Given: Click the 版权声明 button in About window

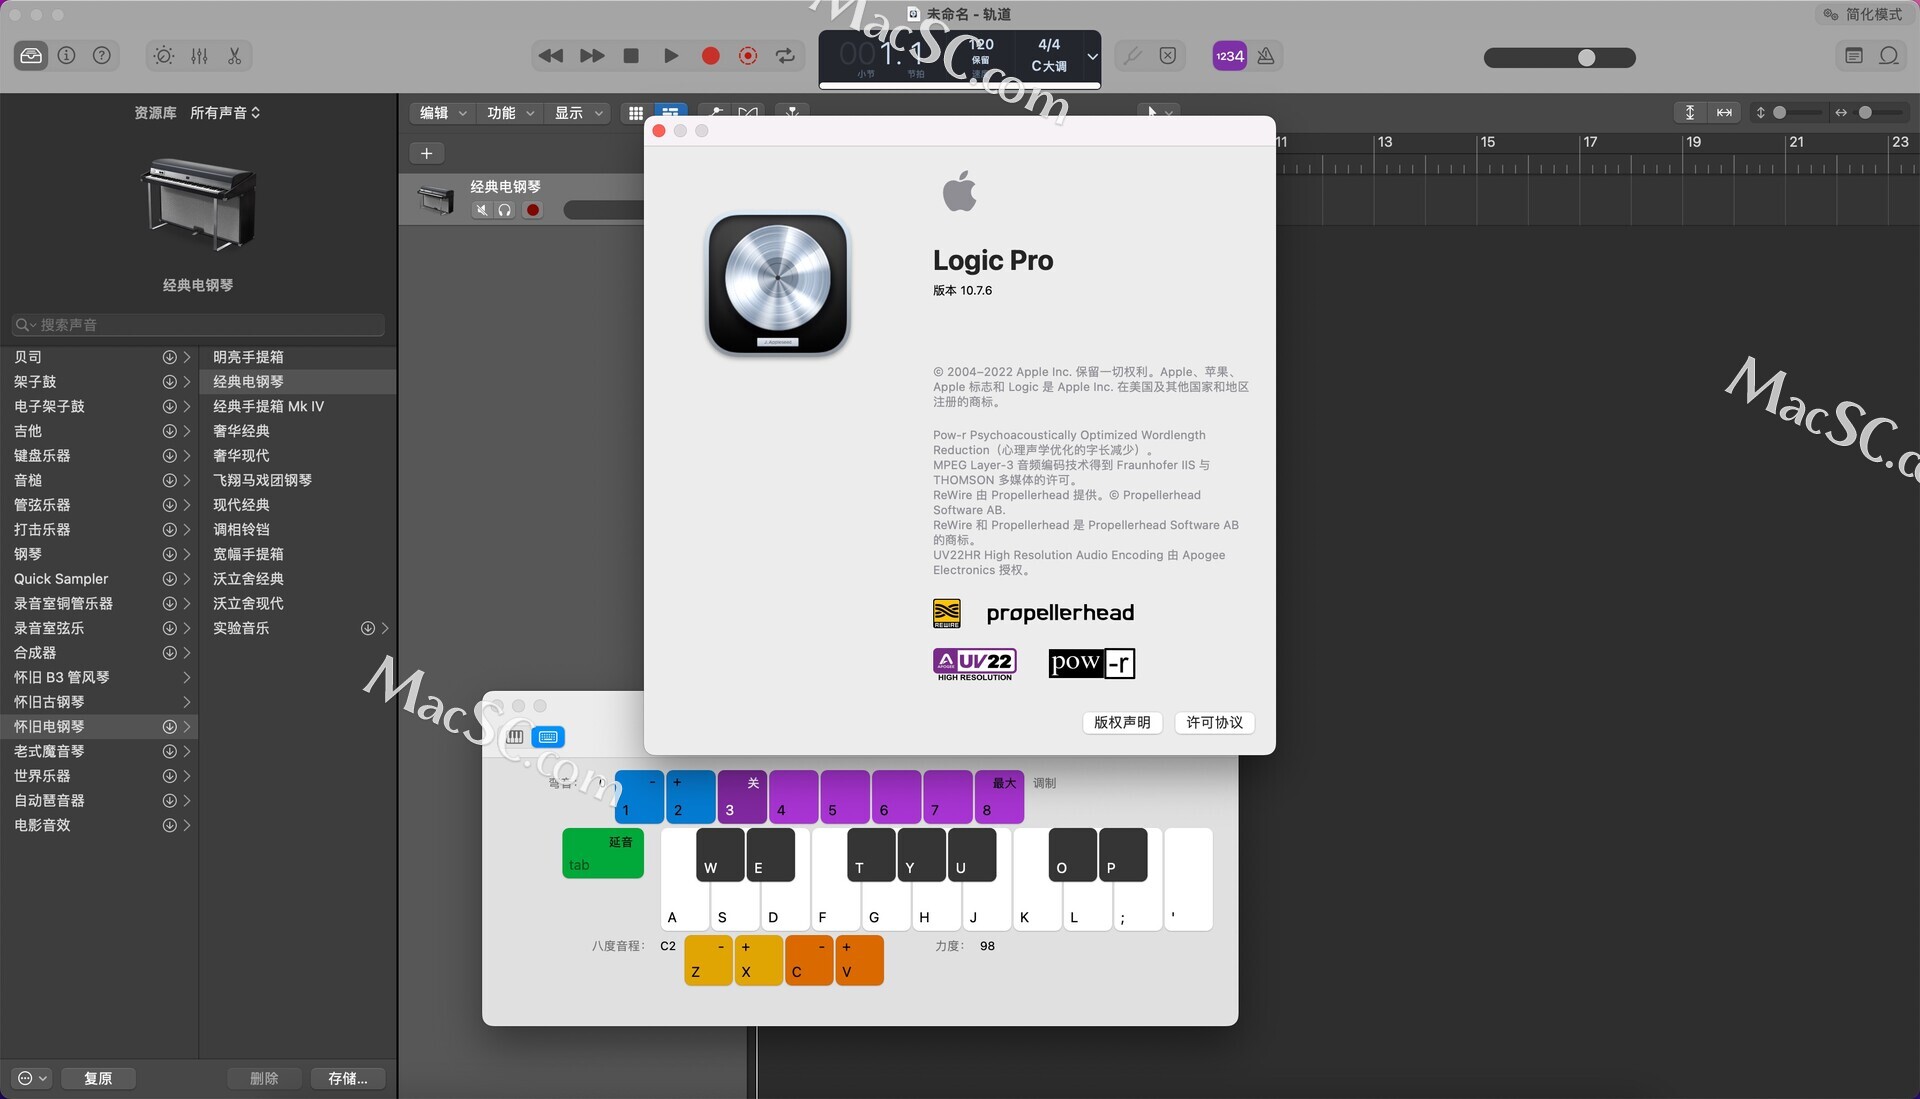Looking at the screenshot, I should pos(1122,722).
